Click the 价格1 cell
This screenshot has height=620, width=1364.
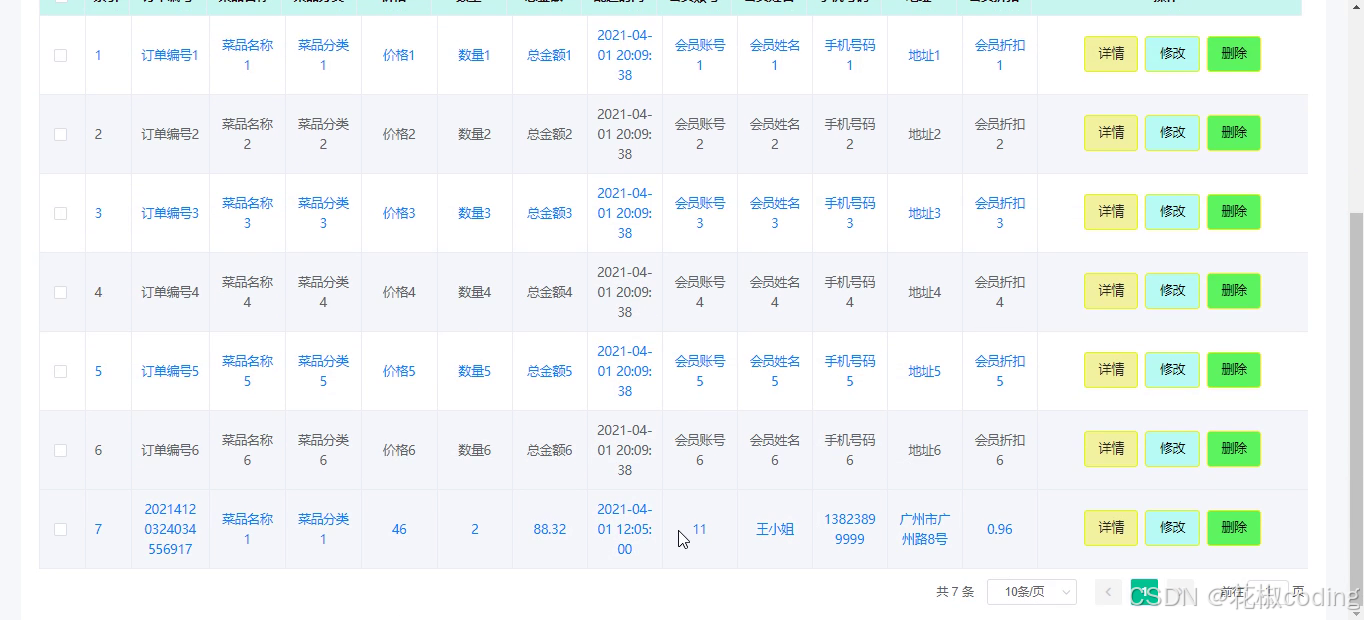coord(399,55)
